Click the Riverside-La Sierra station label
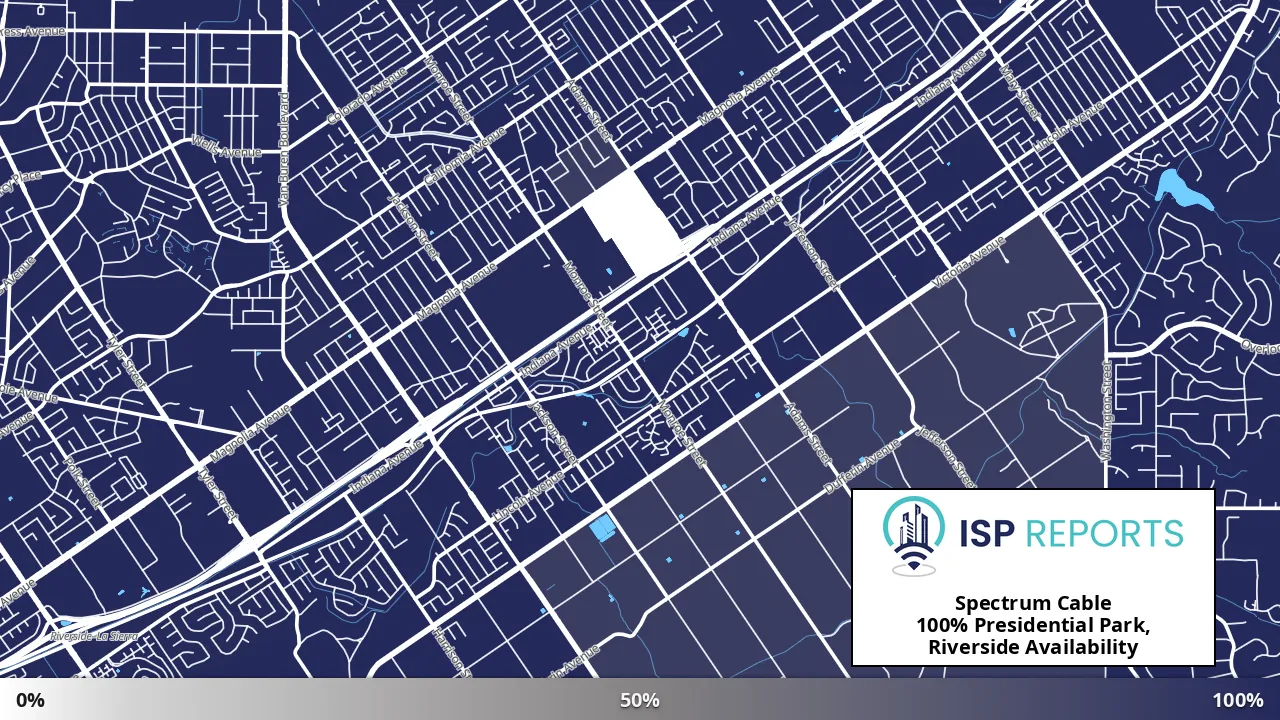 (x=94, y=636)
